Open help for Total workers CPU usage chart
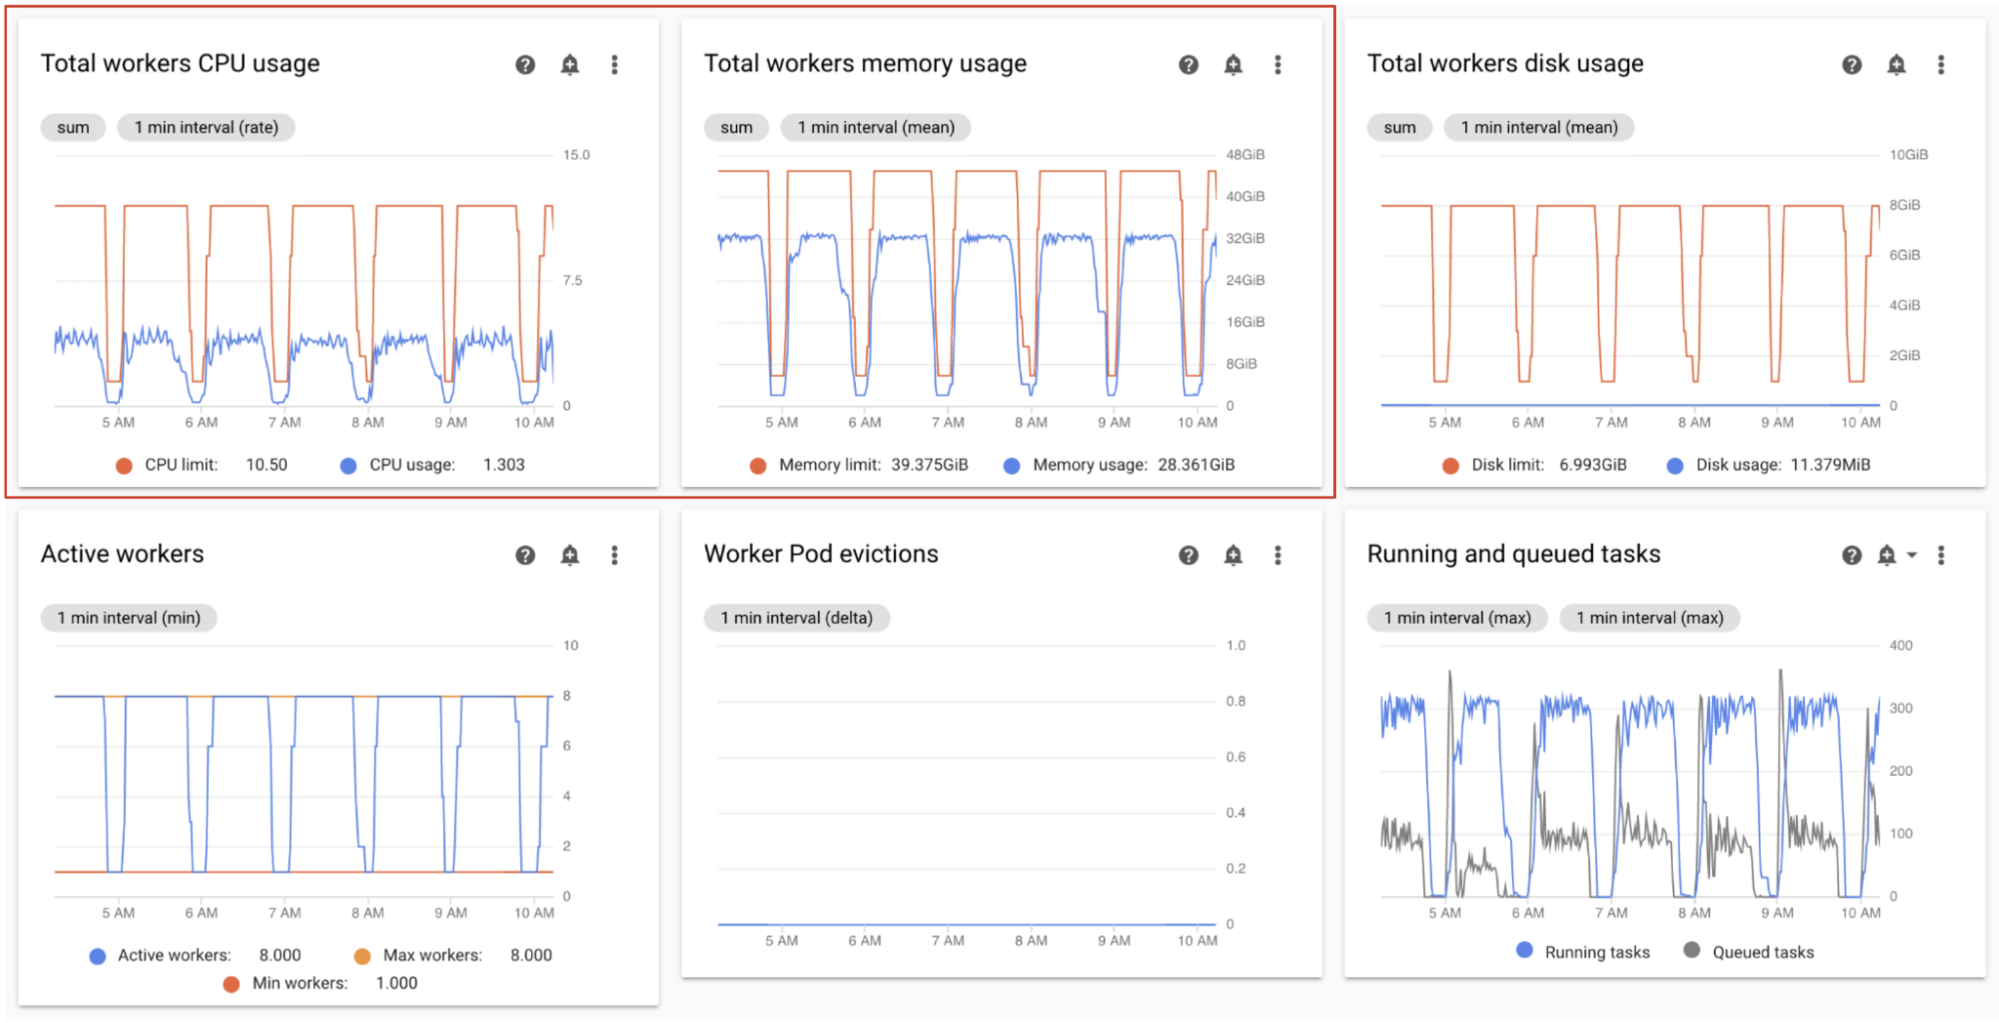1999x1023 pixels. (x=525, y=64)
